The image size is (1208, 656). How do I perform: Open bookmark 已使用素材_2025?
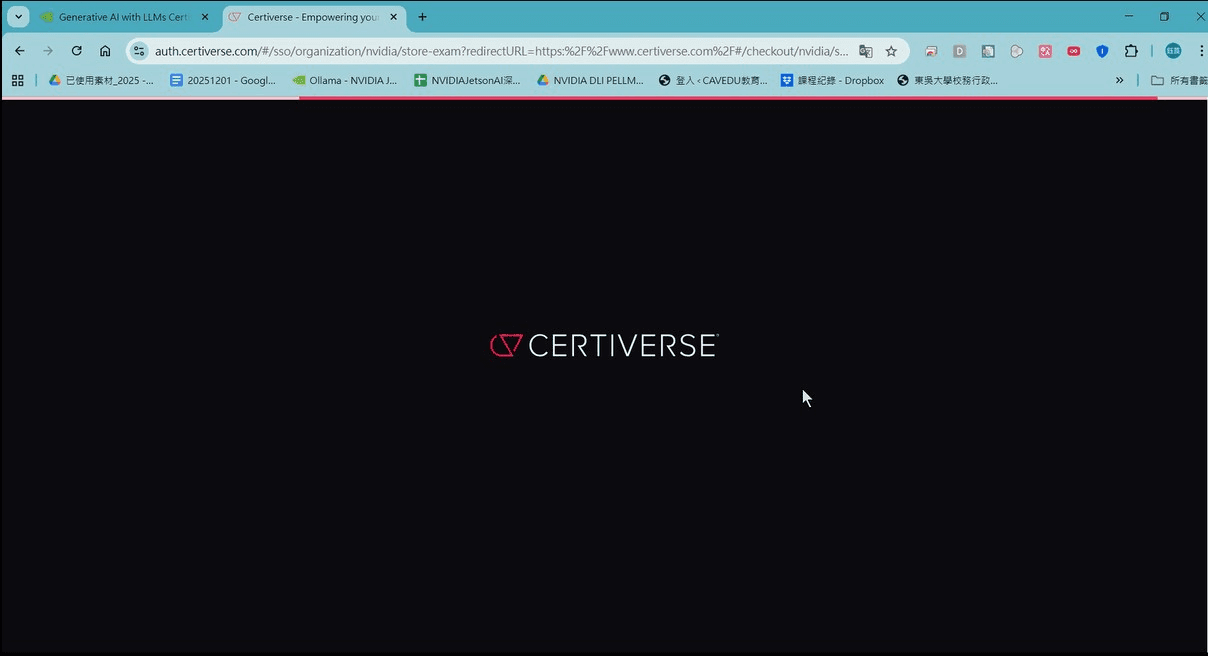point(101,80)
